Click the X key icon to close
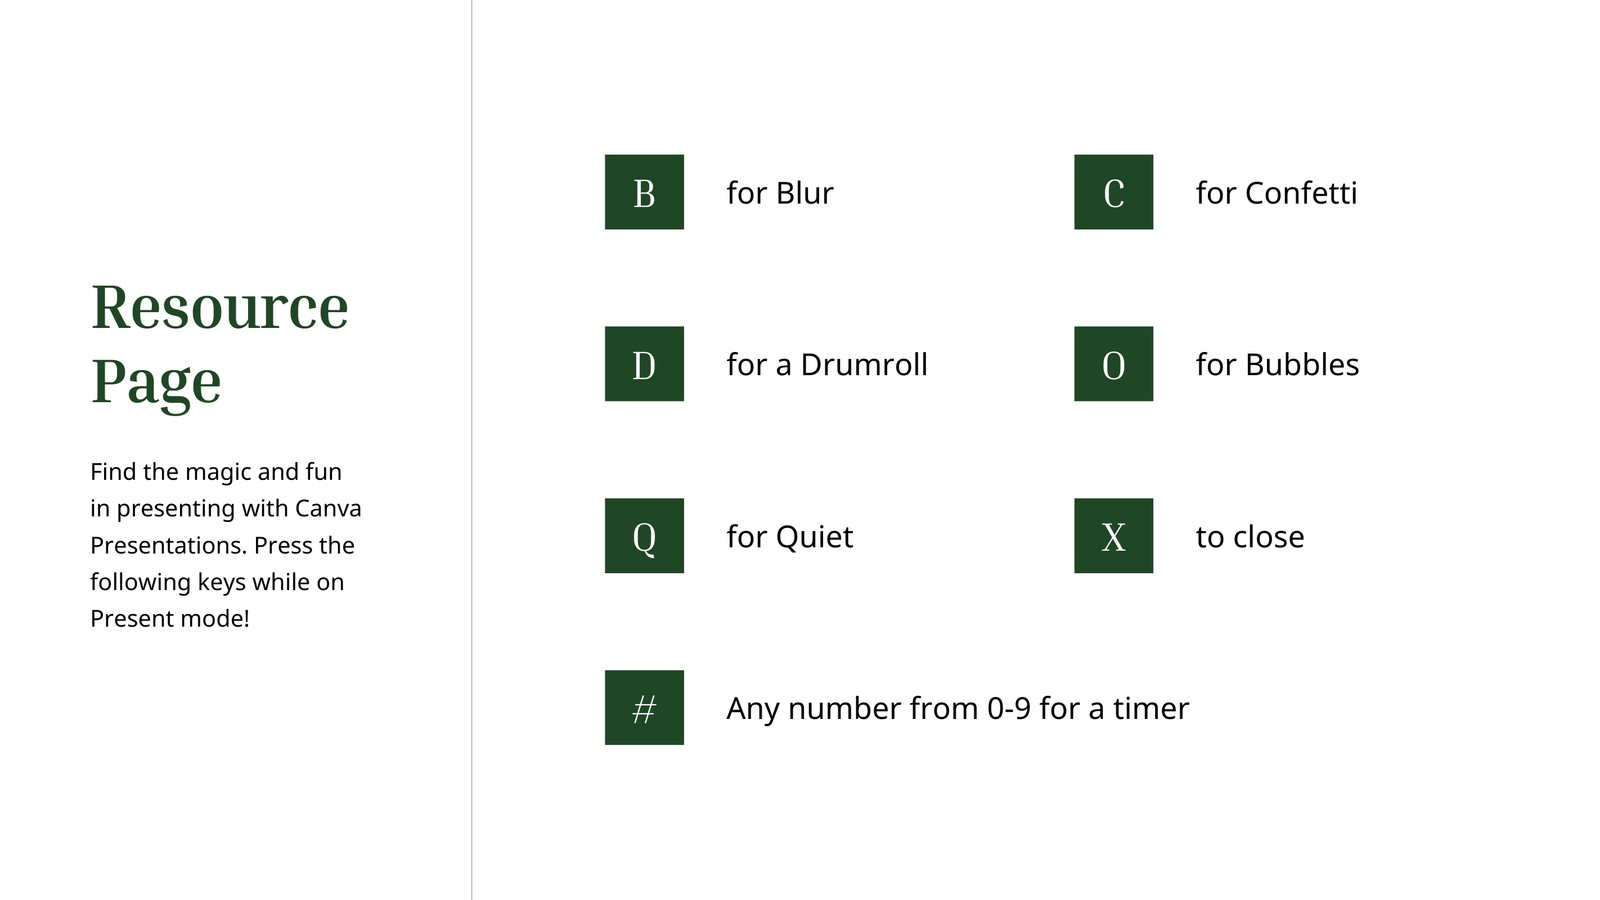 pos(1113,536)
